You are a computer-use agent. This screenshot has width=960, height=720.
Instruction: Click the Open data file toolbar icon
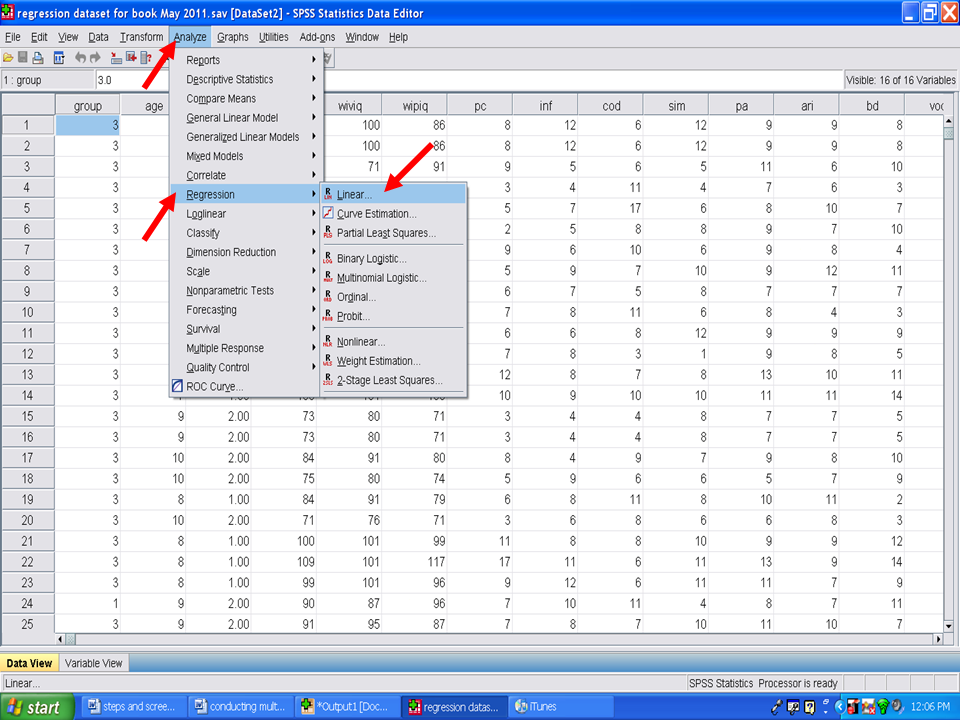point(8,58)
